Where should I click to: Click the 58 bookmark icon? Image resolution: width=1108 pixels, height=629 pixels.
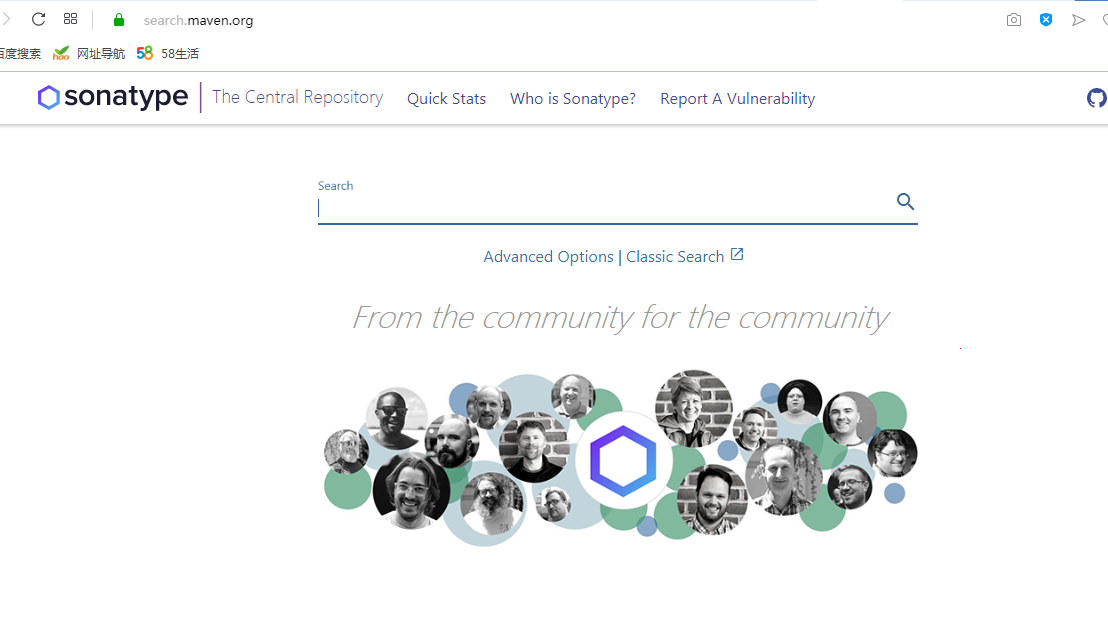click(144, 53)
